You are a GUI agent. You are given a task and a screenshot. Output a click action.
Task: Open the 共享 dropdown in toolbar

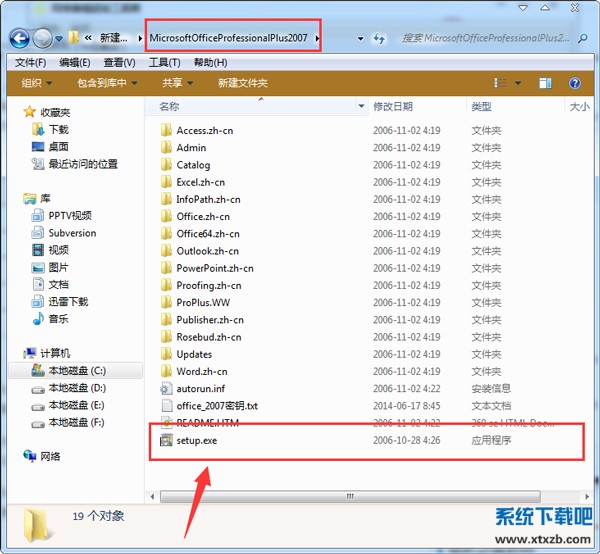pyautogui.click(x=177, y=83)
